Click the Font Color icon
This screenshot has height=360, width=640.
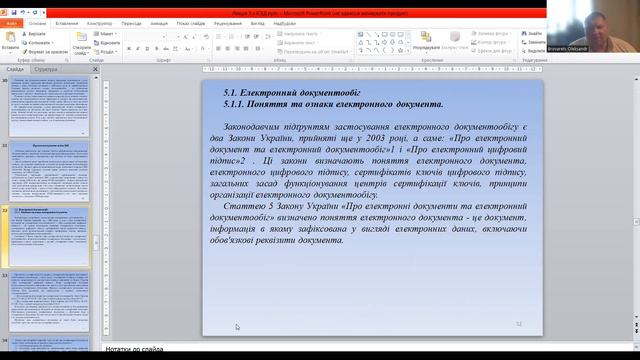click(x=203, y=49)
